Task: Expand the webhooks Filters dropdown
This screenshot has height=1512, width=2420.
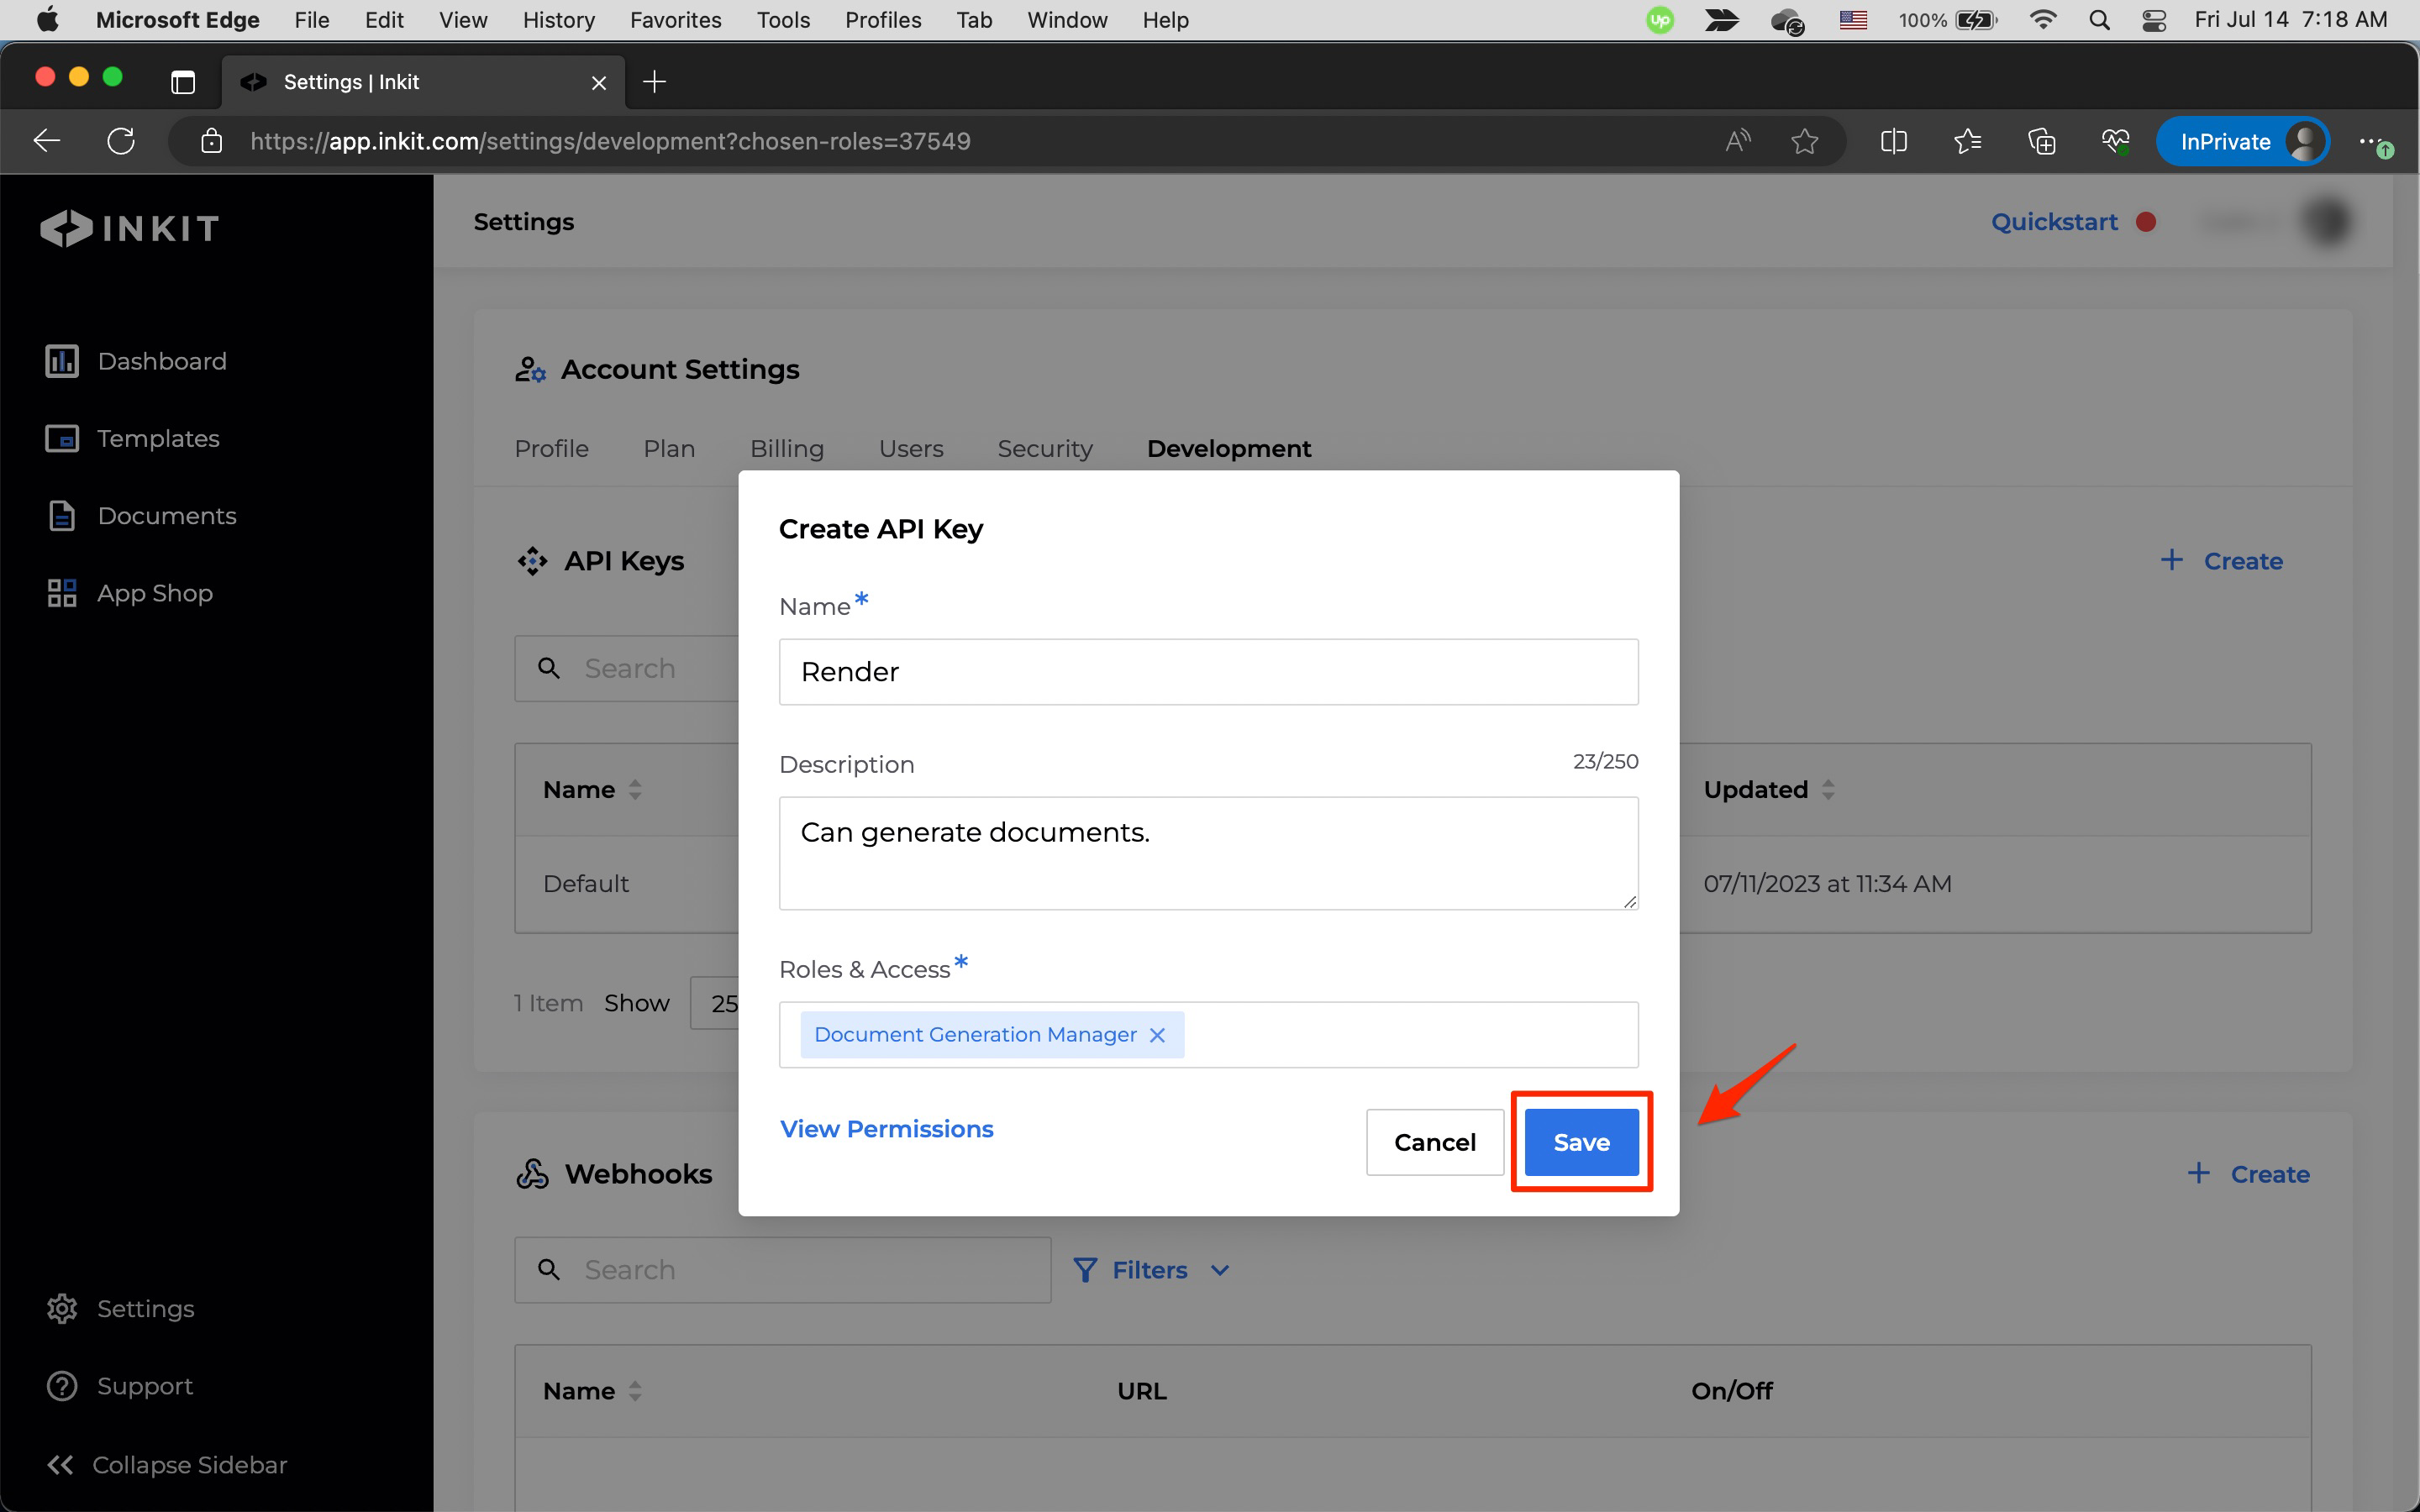Action: pos(1151,1270)
